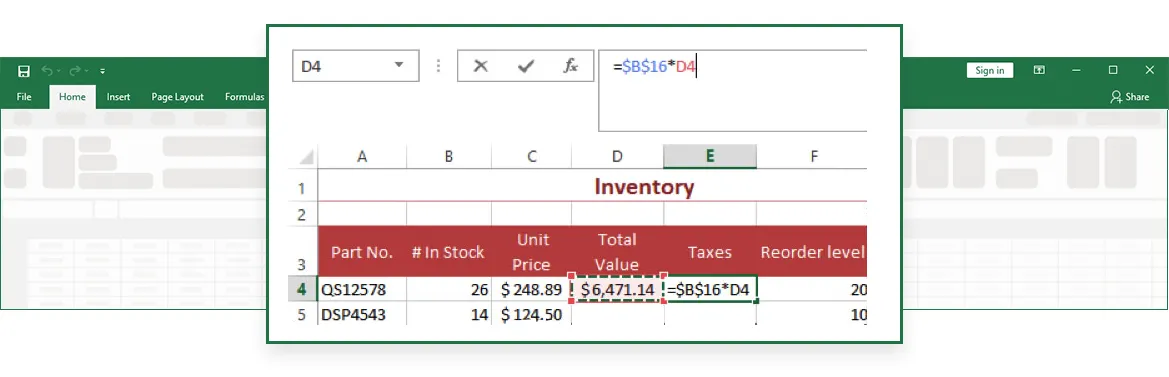Click the Sign in button
Image resolution: width=1169 pixels, height=377 pixels.
pos(990,70)
